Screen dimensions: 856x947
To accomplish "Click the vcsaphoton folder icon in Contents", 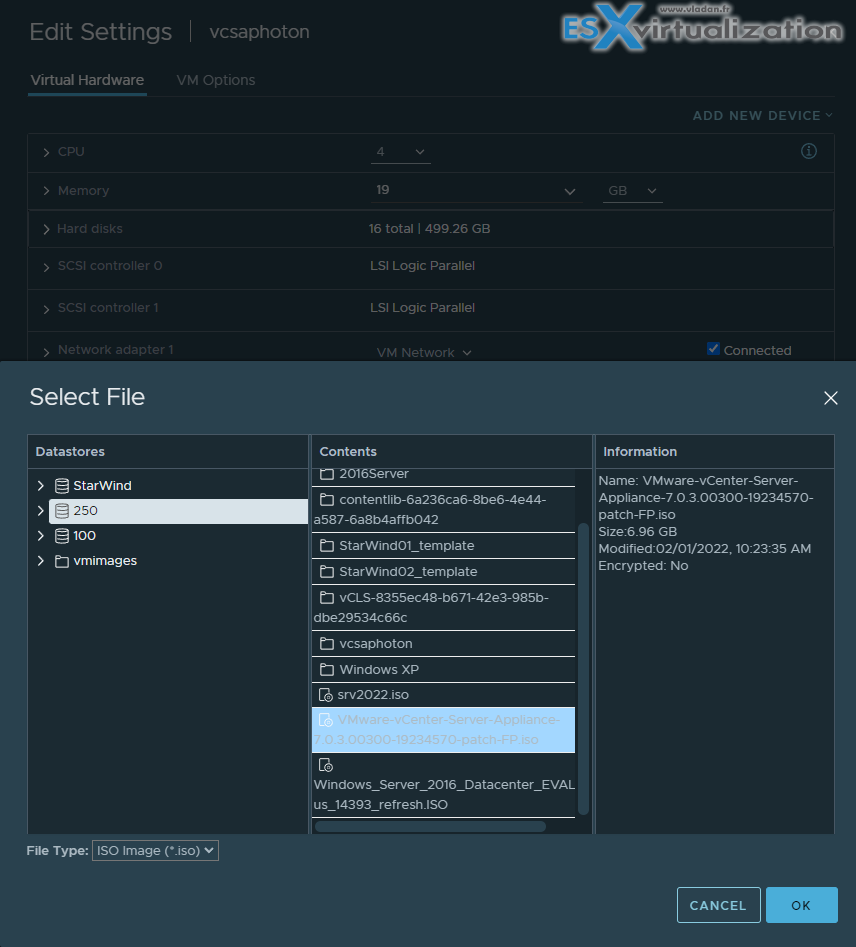I will pos(327,643).
